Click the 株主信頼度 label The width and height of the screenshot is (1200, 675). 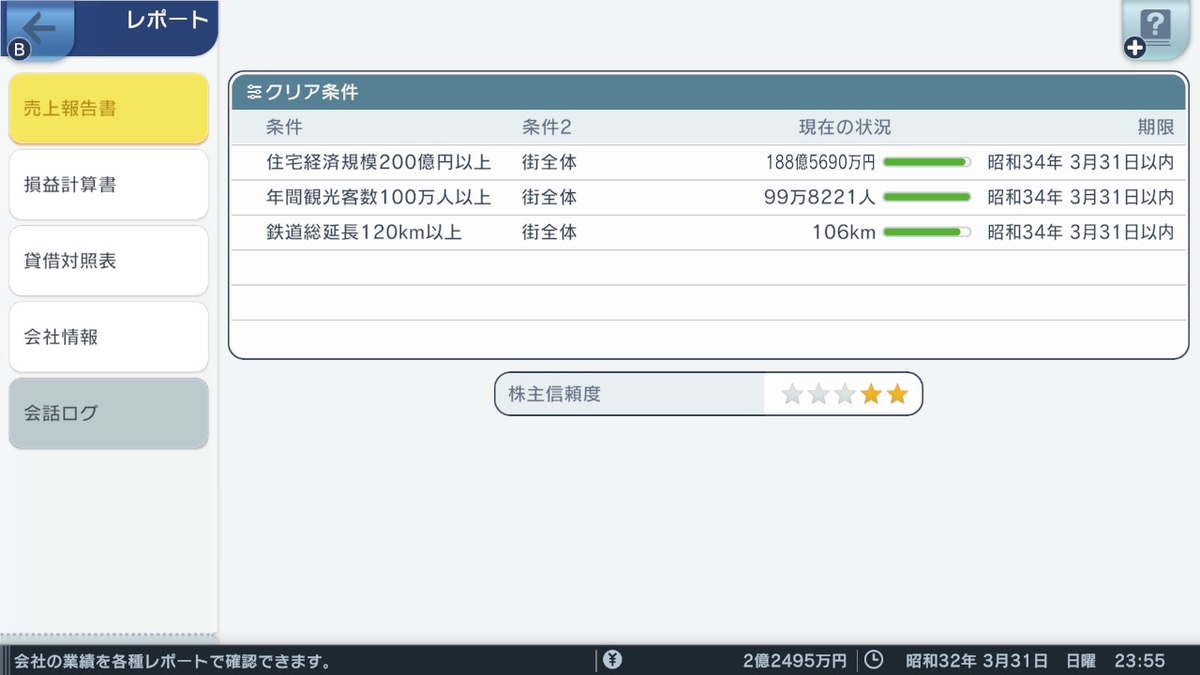click(555, 394)
